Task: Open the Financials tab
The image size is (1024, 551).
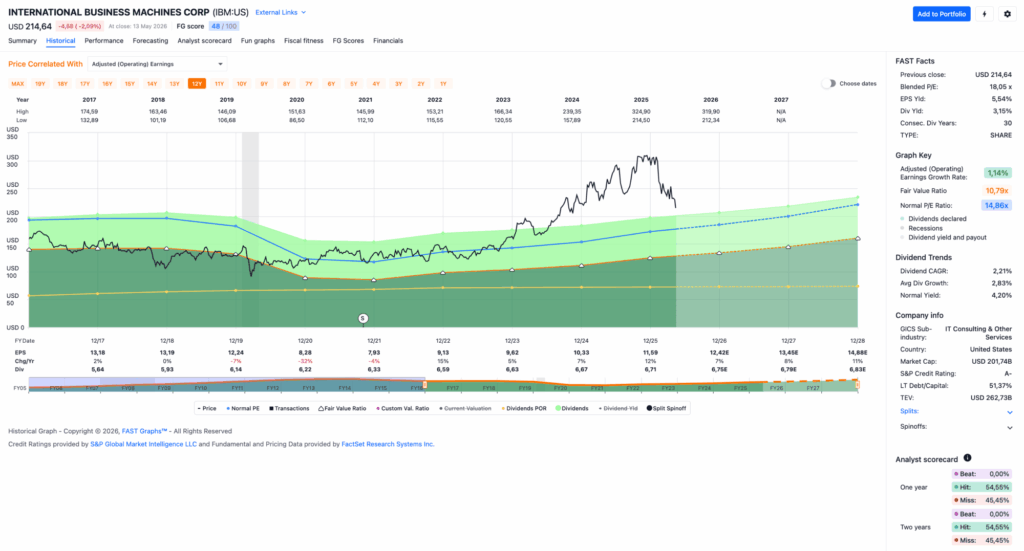Action: point(388,40)
